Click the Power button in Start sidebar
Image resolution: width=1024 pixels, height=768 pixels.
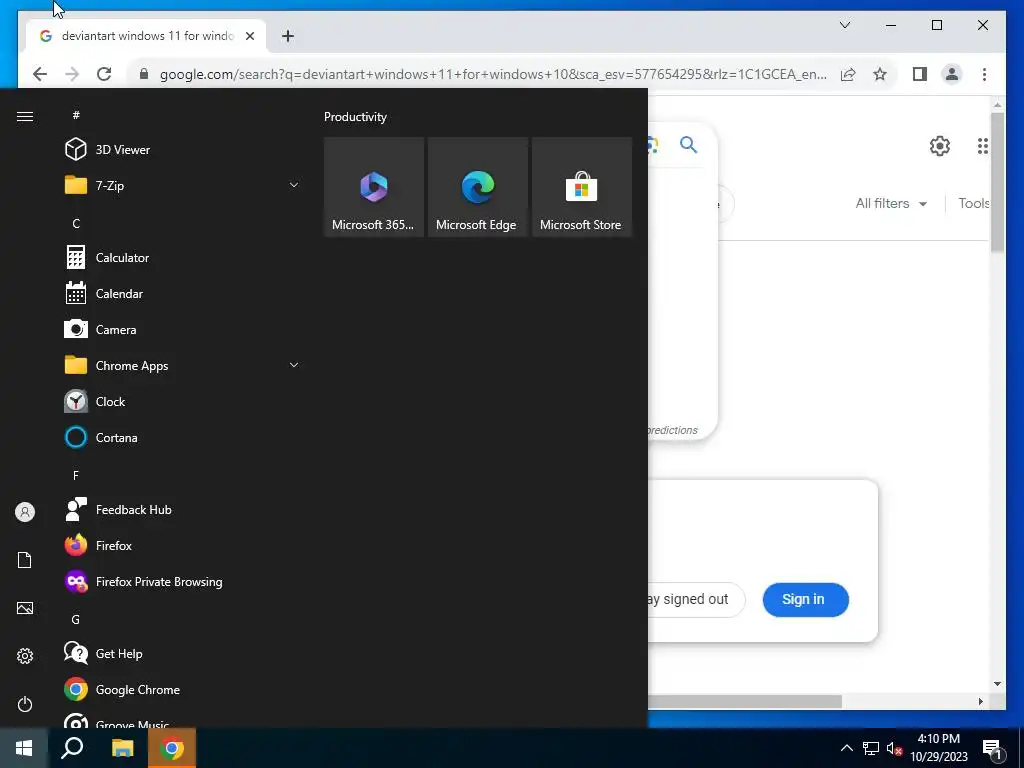point(25,704)
